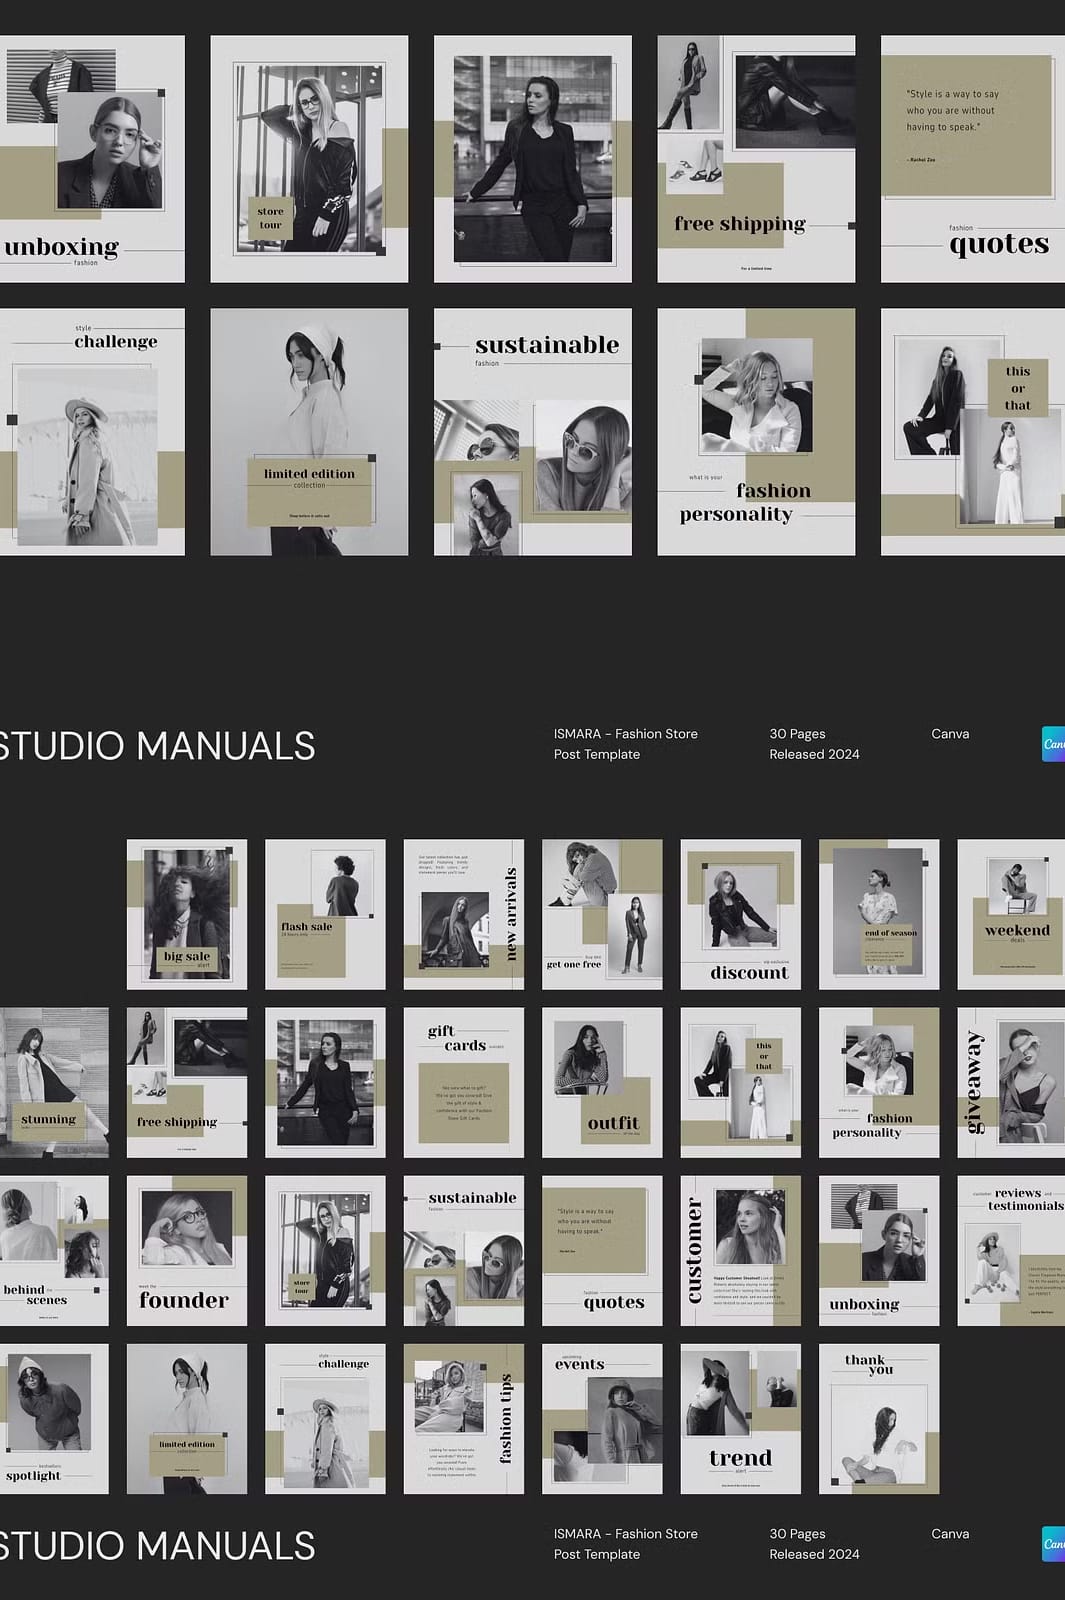The image size is (1065, 1600).
Task: Click the upper STUDIO MANUALS heading
Action: 157,746
